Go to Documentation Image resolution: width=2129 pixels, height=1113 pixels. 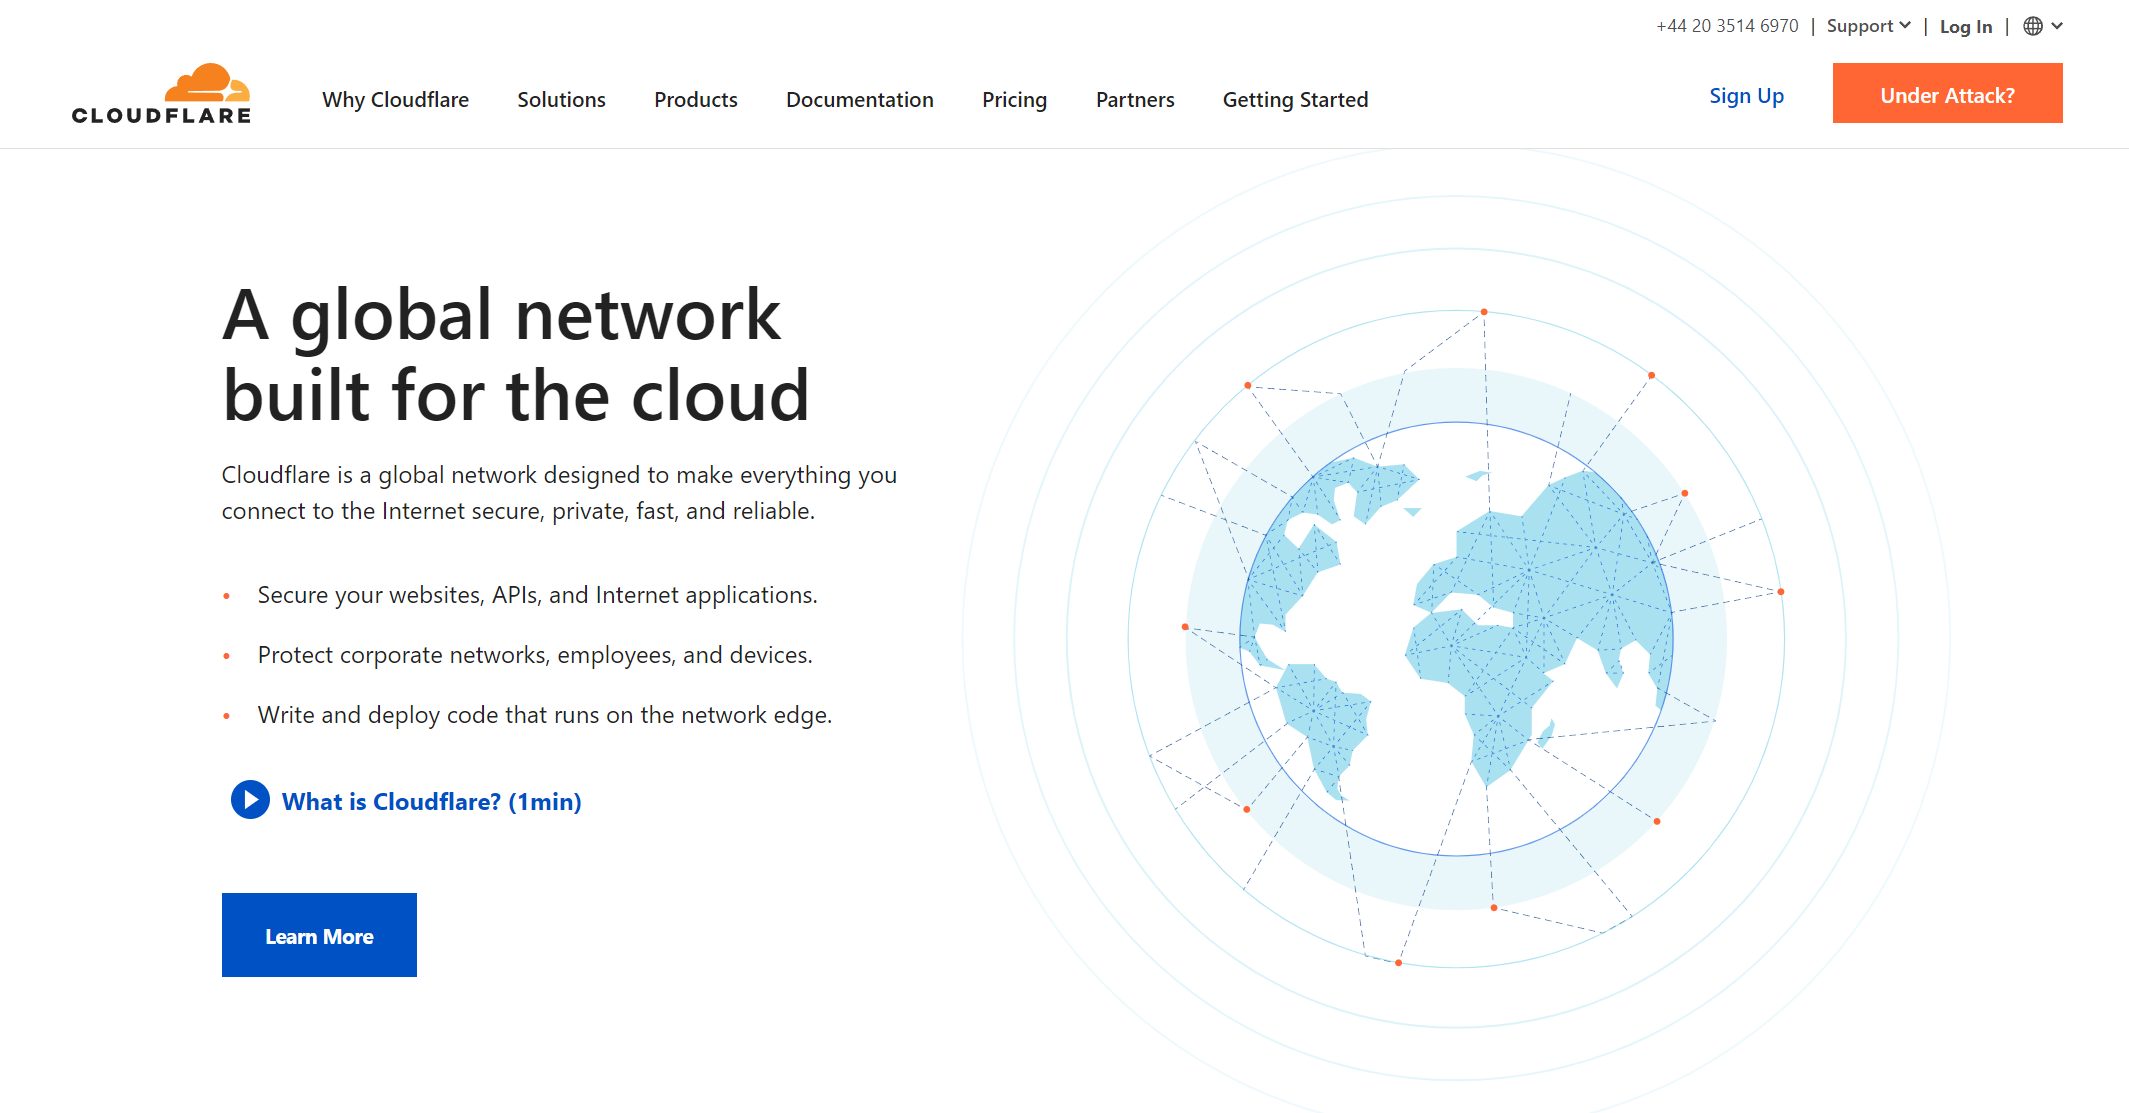pyautogui.click(x=860, y=100)
